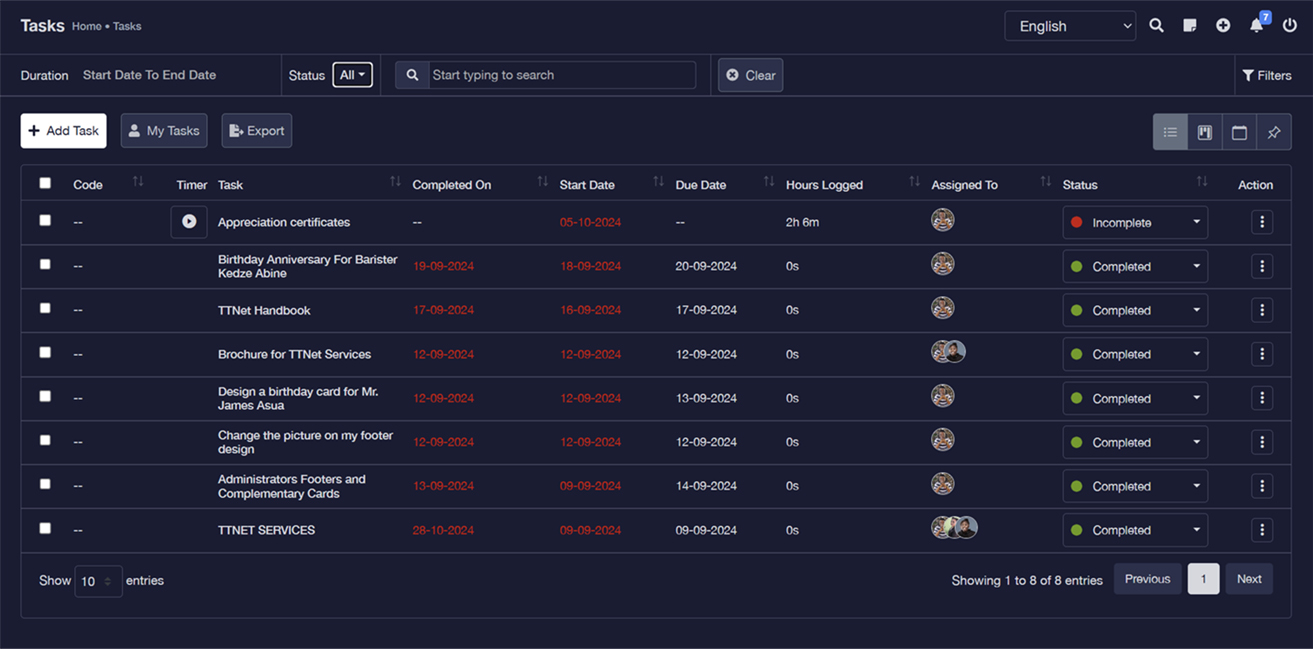
Task: Select the TTNET SERVICES row checkbox
Action: click(45, 528)
